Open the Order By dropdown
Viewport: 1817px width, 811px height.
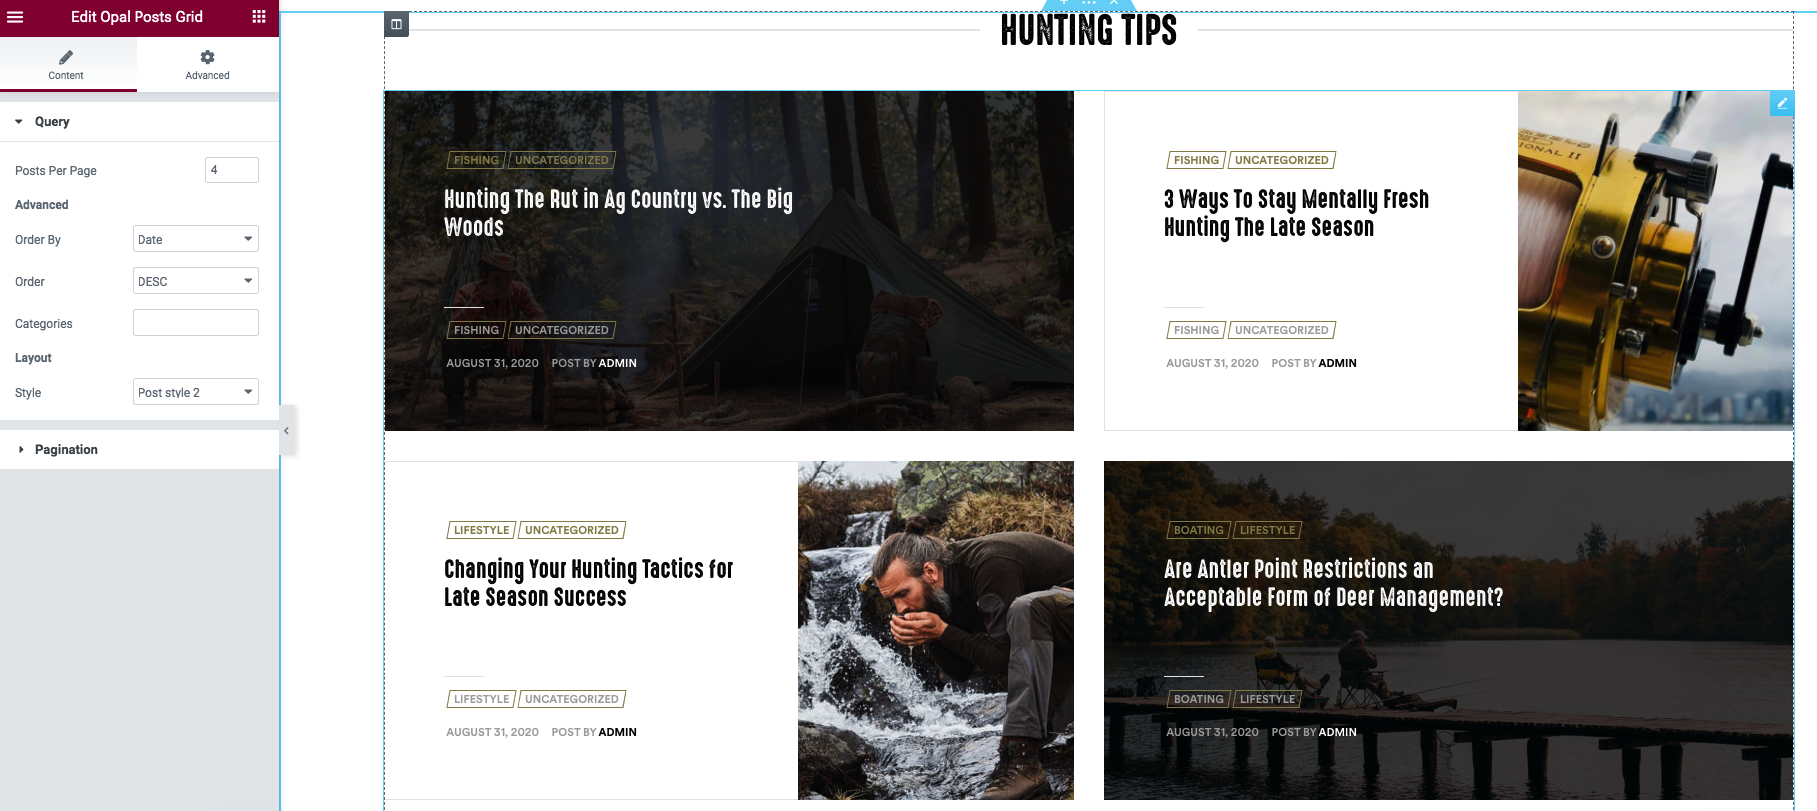[x=196, y=239]
